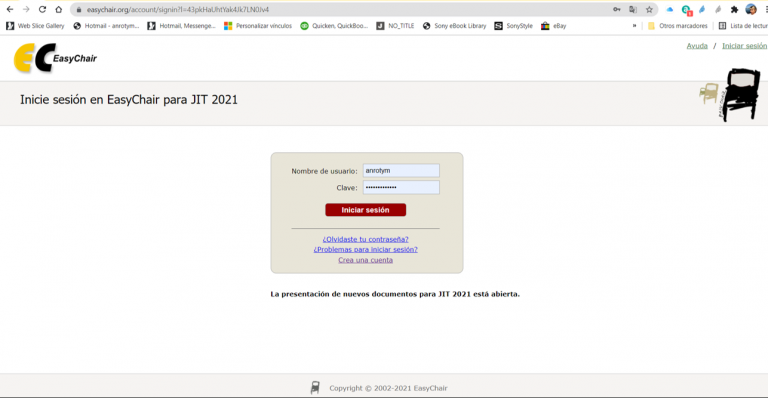Click the browser back arrow

point(10,9)
